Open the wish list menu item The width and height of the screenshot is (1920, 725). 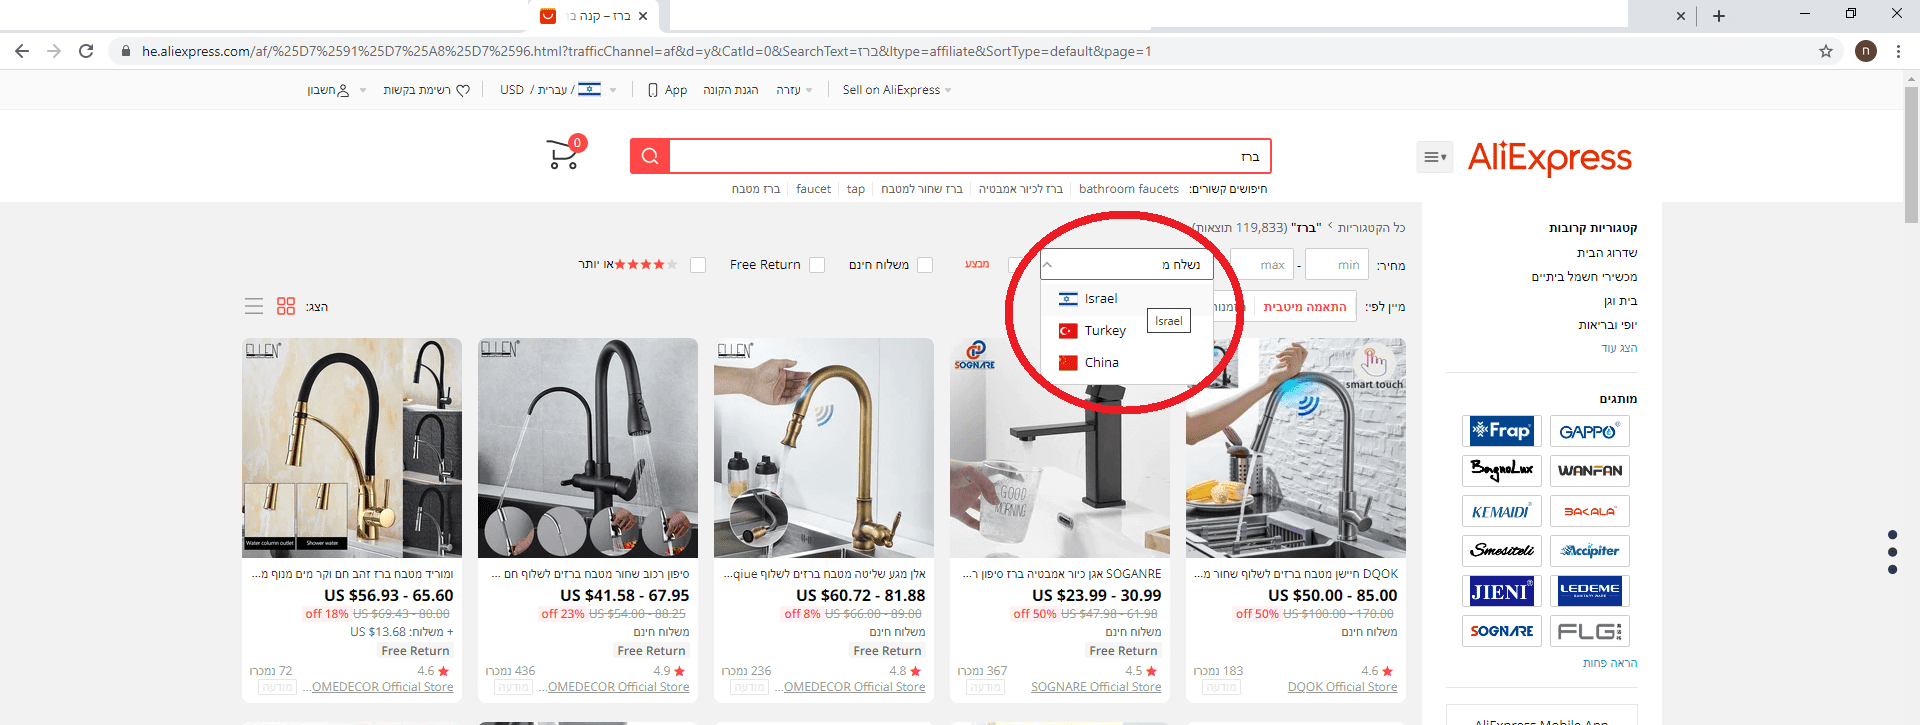(x=426, y=90)
